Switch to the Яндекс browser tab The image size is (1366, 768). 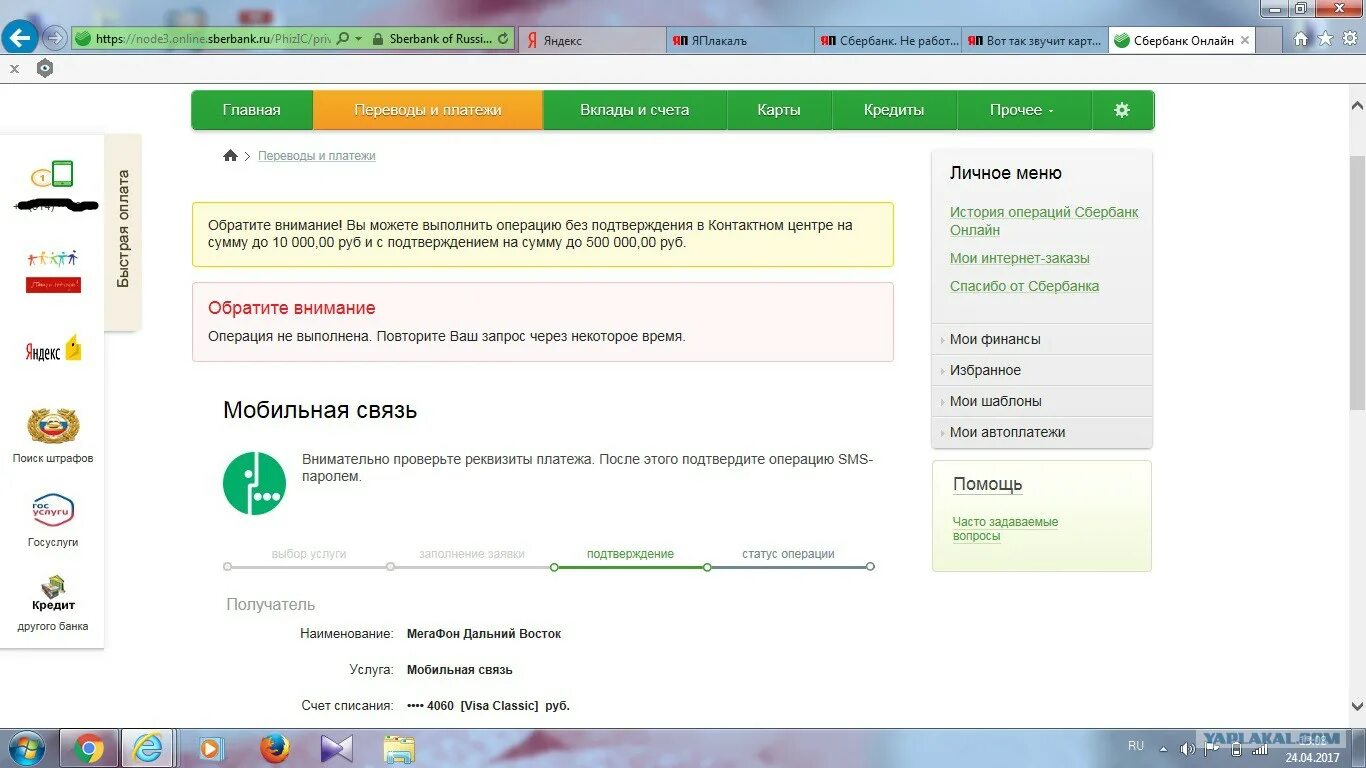[x=592, y=40]
